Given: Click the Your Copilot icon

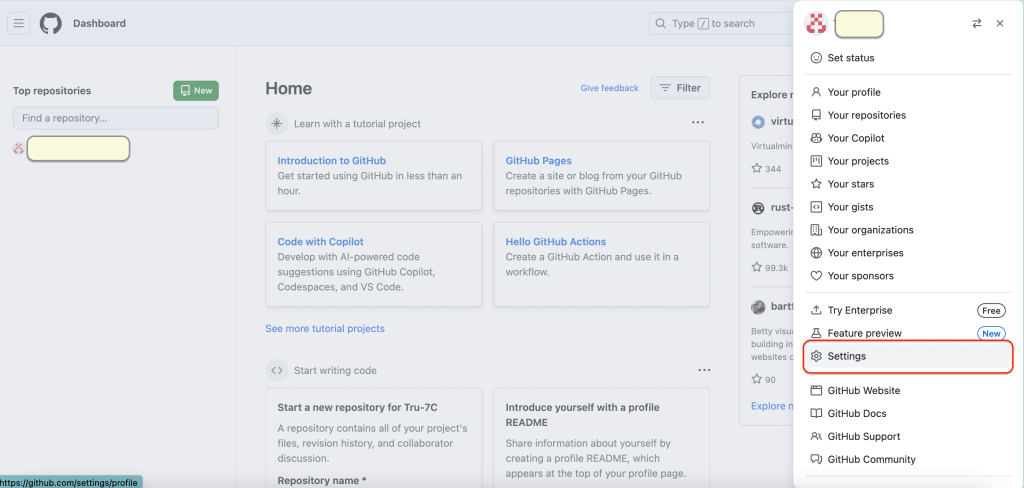Looking at the screenshot, I should [816, 138].
